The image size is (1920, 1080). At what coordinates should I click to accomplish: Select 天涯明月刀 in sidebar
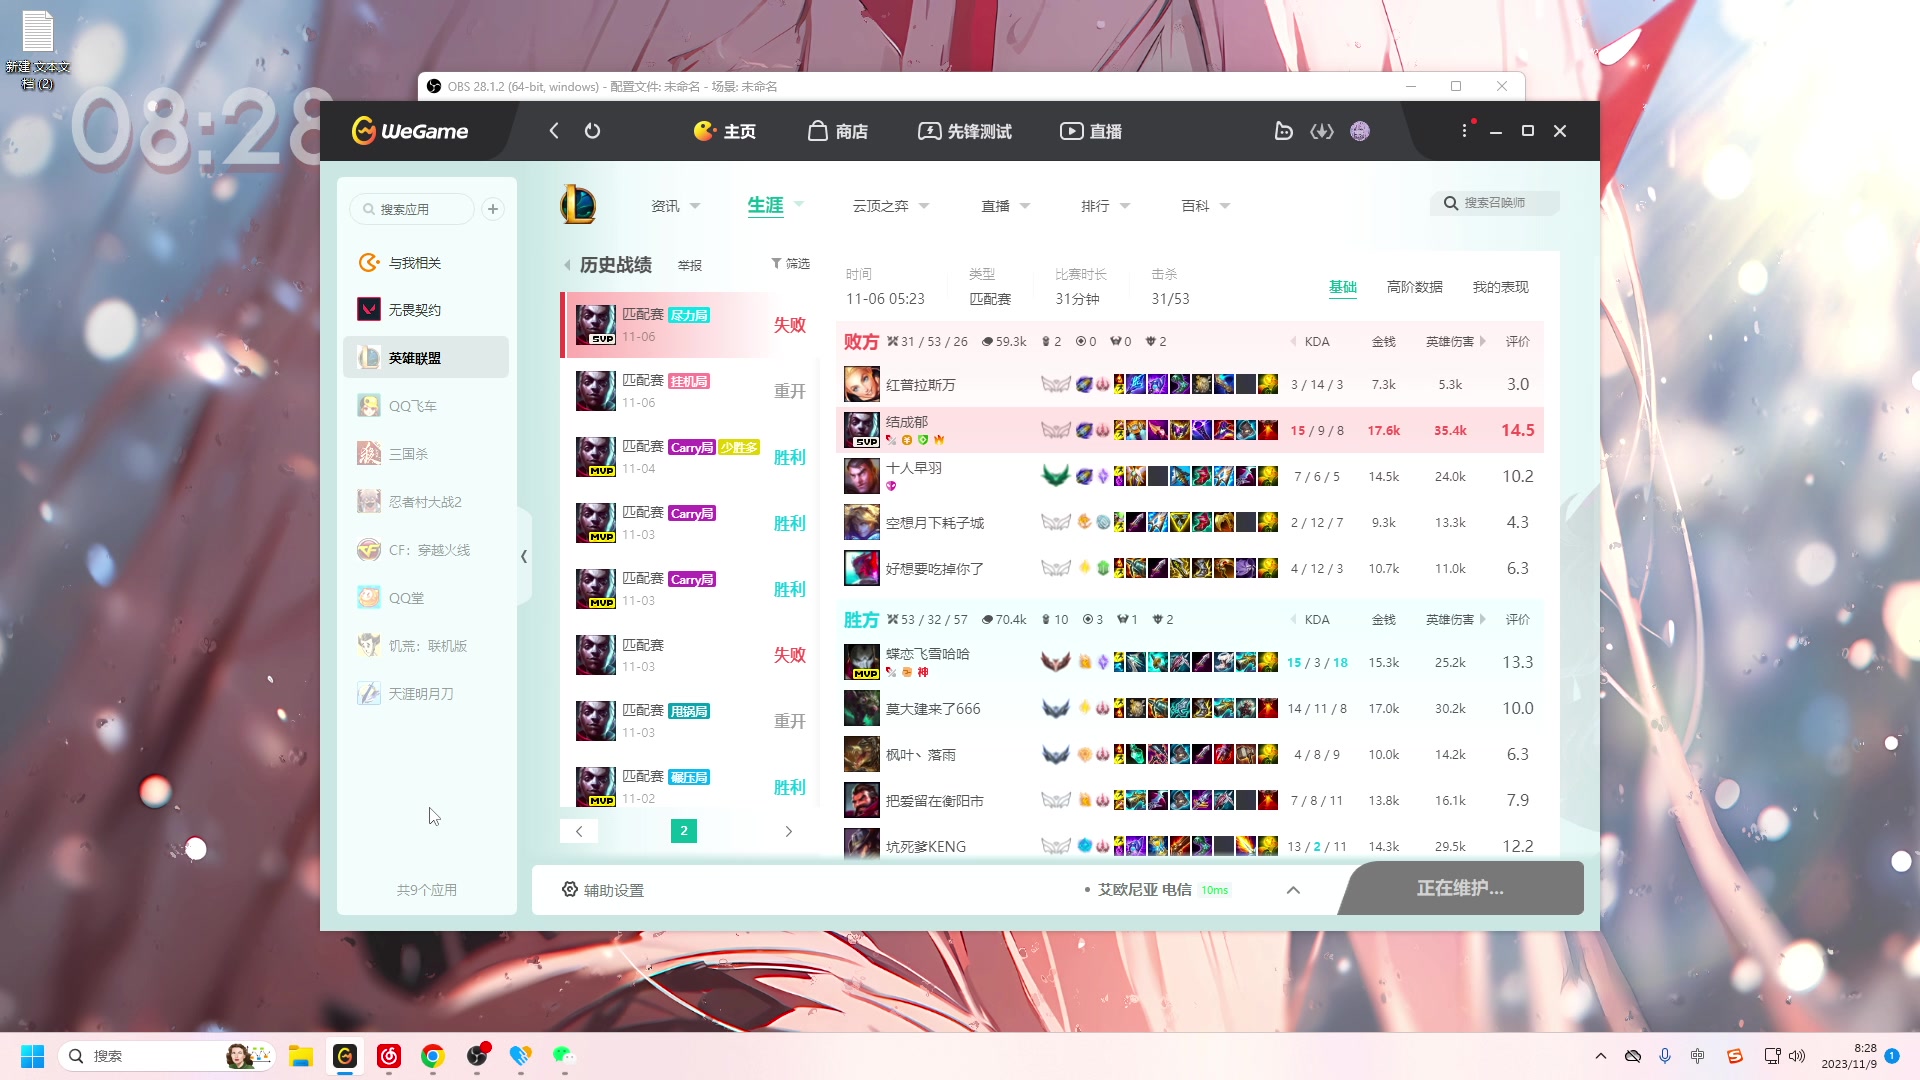(426, 694)
